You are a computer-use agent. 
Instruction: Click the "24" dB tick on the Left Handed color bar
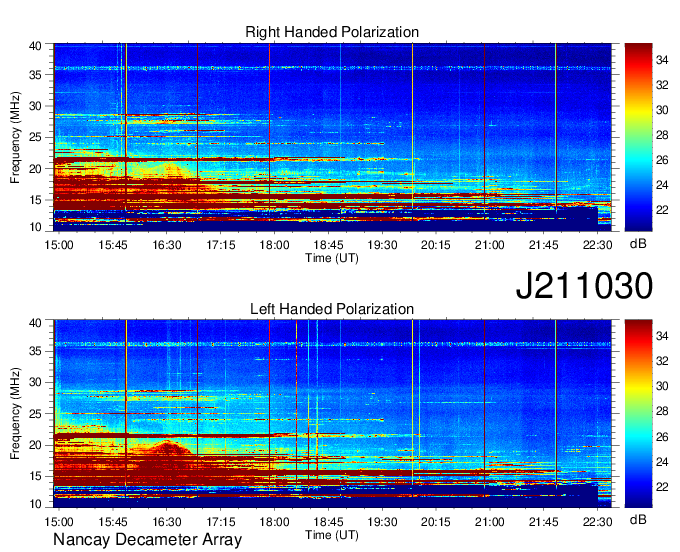coord(662,462)
